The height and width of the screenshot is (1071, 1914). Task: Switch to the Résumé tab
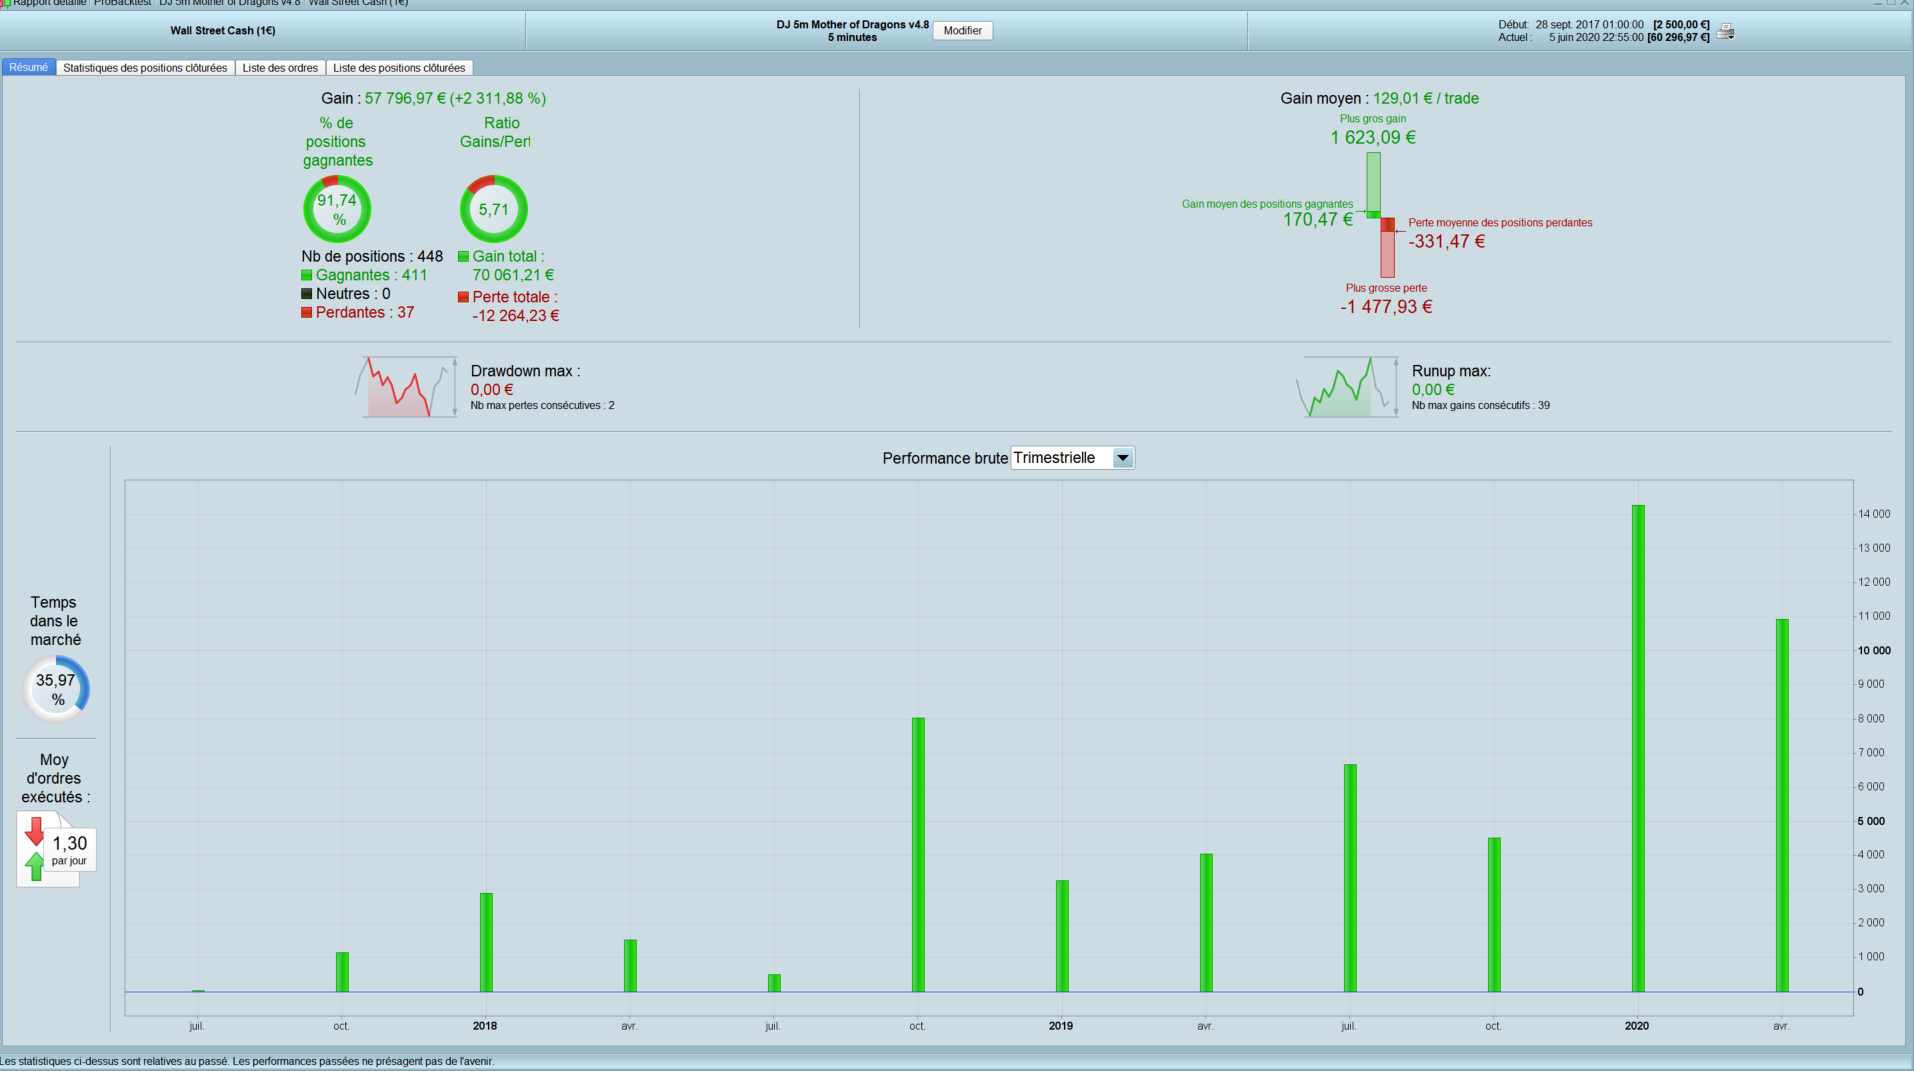(x=29, y=68)
